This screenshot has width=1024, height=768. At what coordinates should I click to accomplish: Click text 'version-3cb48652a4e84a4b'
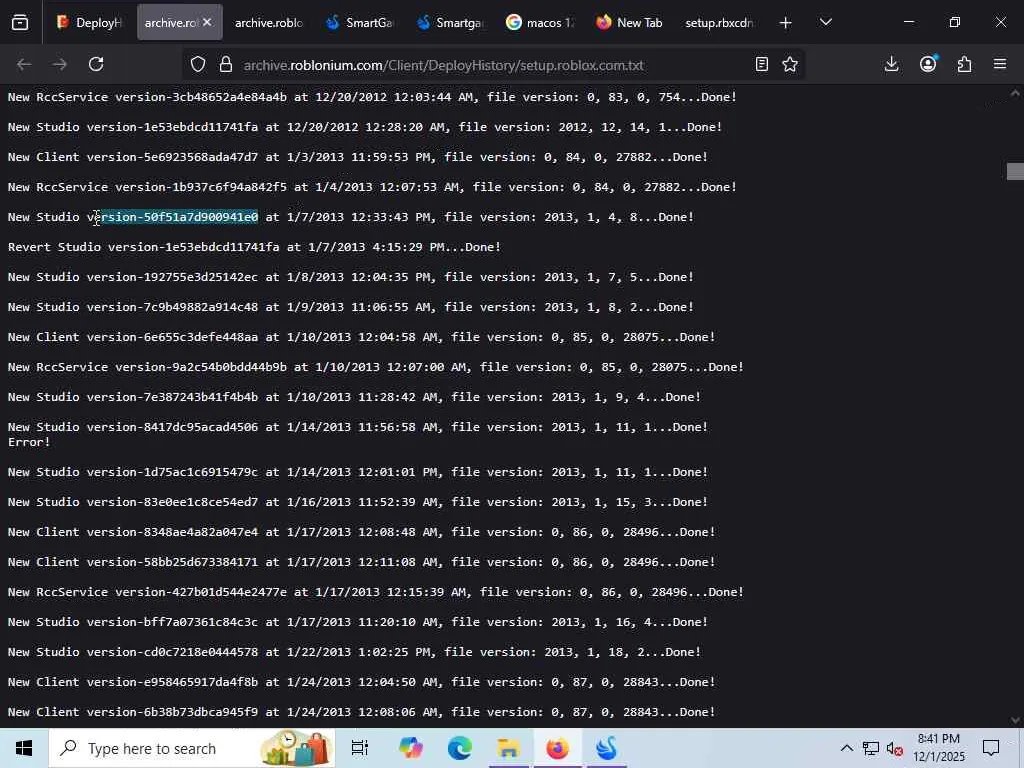pyautogui.click(x=201, y=97)
